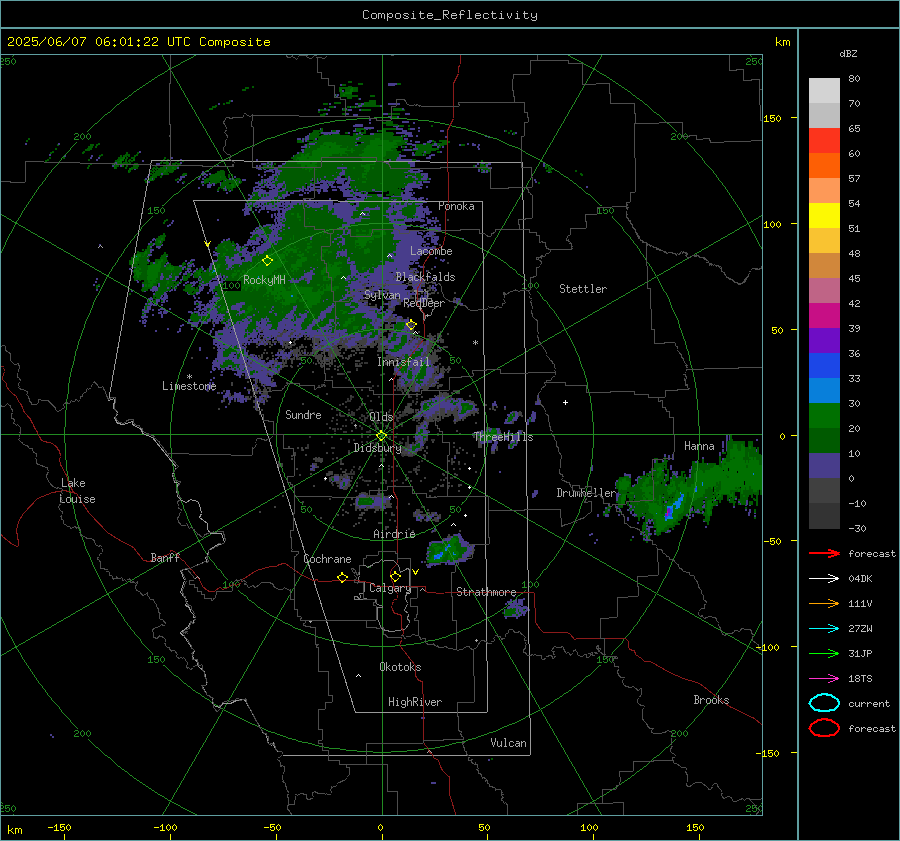Click the Drumheller city label
The height and width of the screenshot is (841, 900).
coord(586,493)
